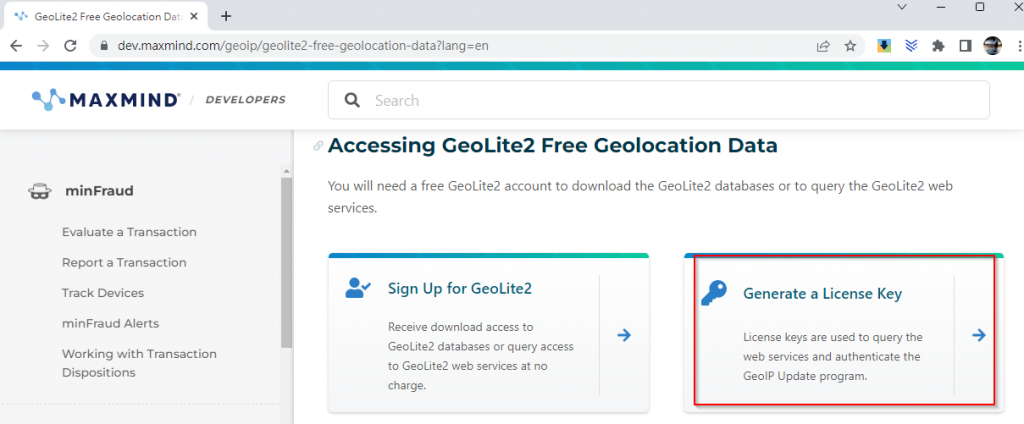Click the share page icon in address bar
Image resolution: width=1024 pixels, height=424 pixels.
tap(824, 46)
